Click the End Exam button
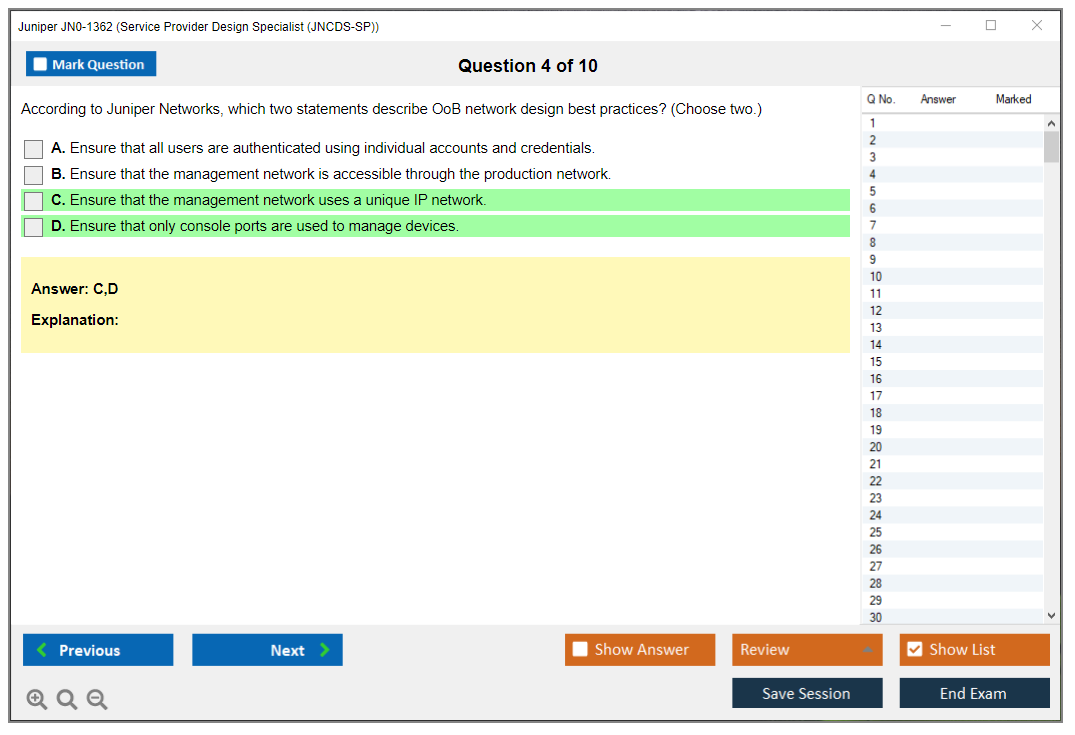1075x735 pixels. coord(974,693)
